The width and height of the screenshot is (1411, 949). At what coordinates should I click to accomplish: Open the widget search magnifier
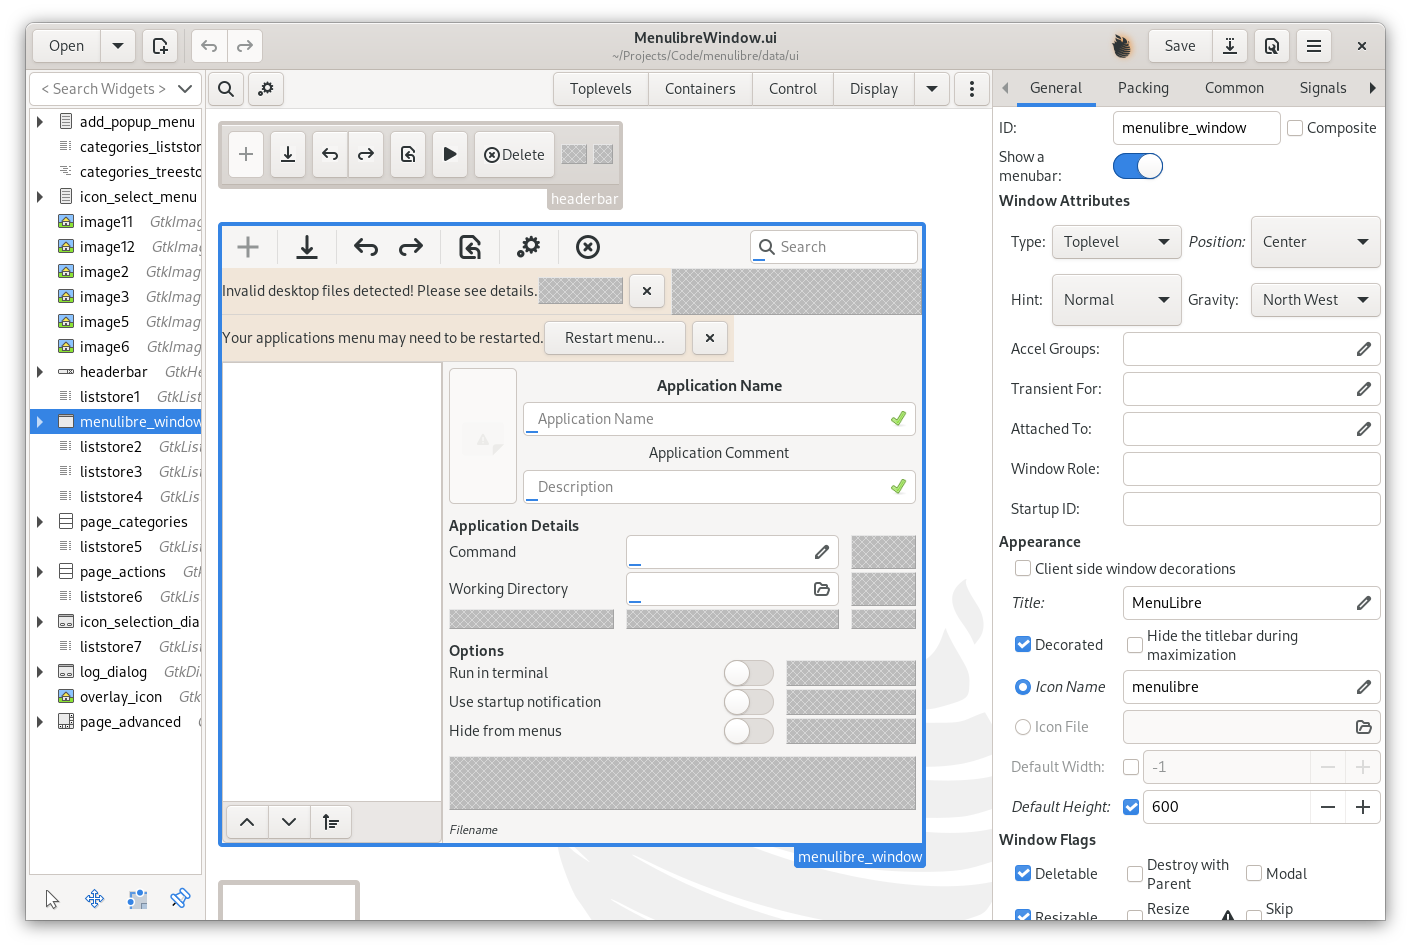[225, 88]
